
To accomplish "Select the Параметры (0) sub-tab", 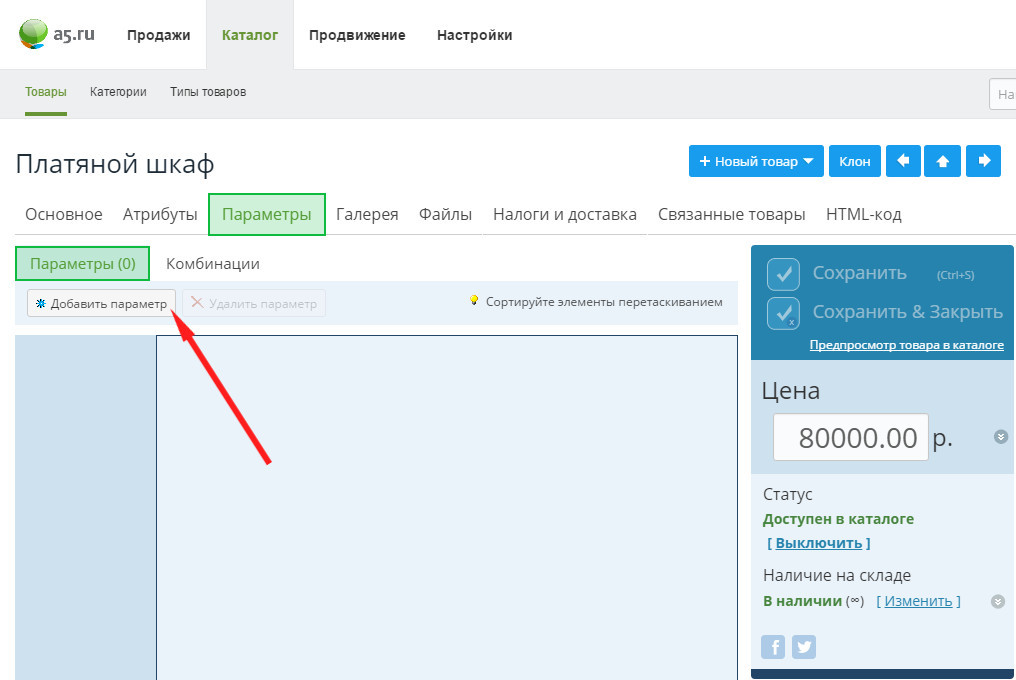I will pos(82,264).
